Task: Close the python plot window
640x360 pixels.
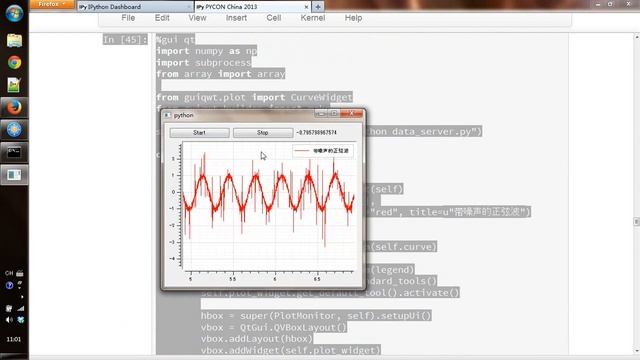Action: (x=351, y=114)
